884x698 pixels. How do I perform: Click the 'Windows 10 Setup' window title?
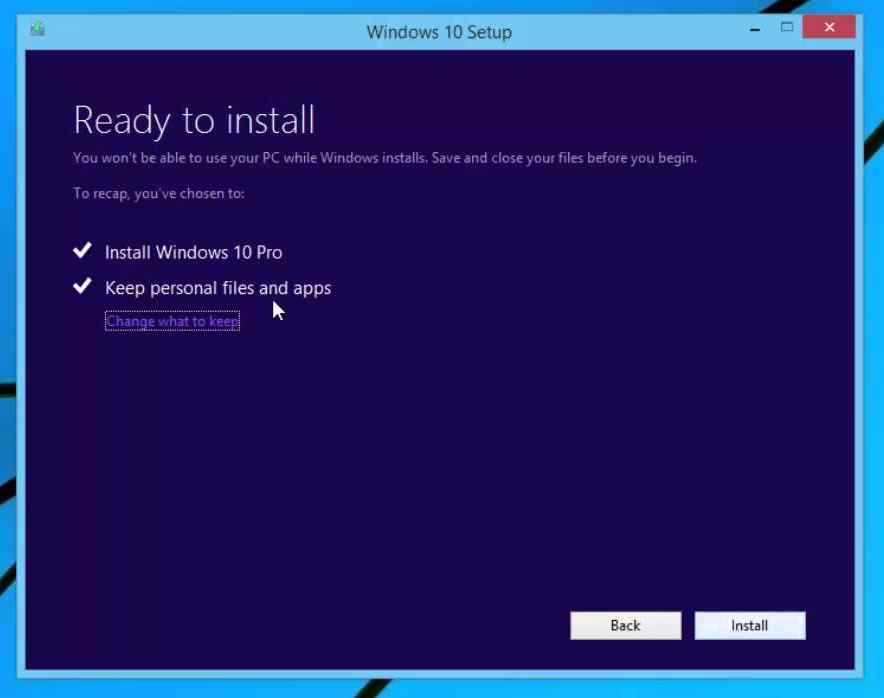(x=439, y=32)
